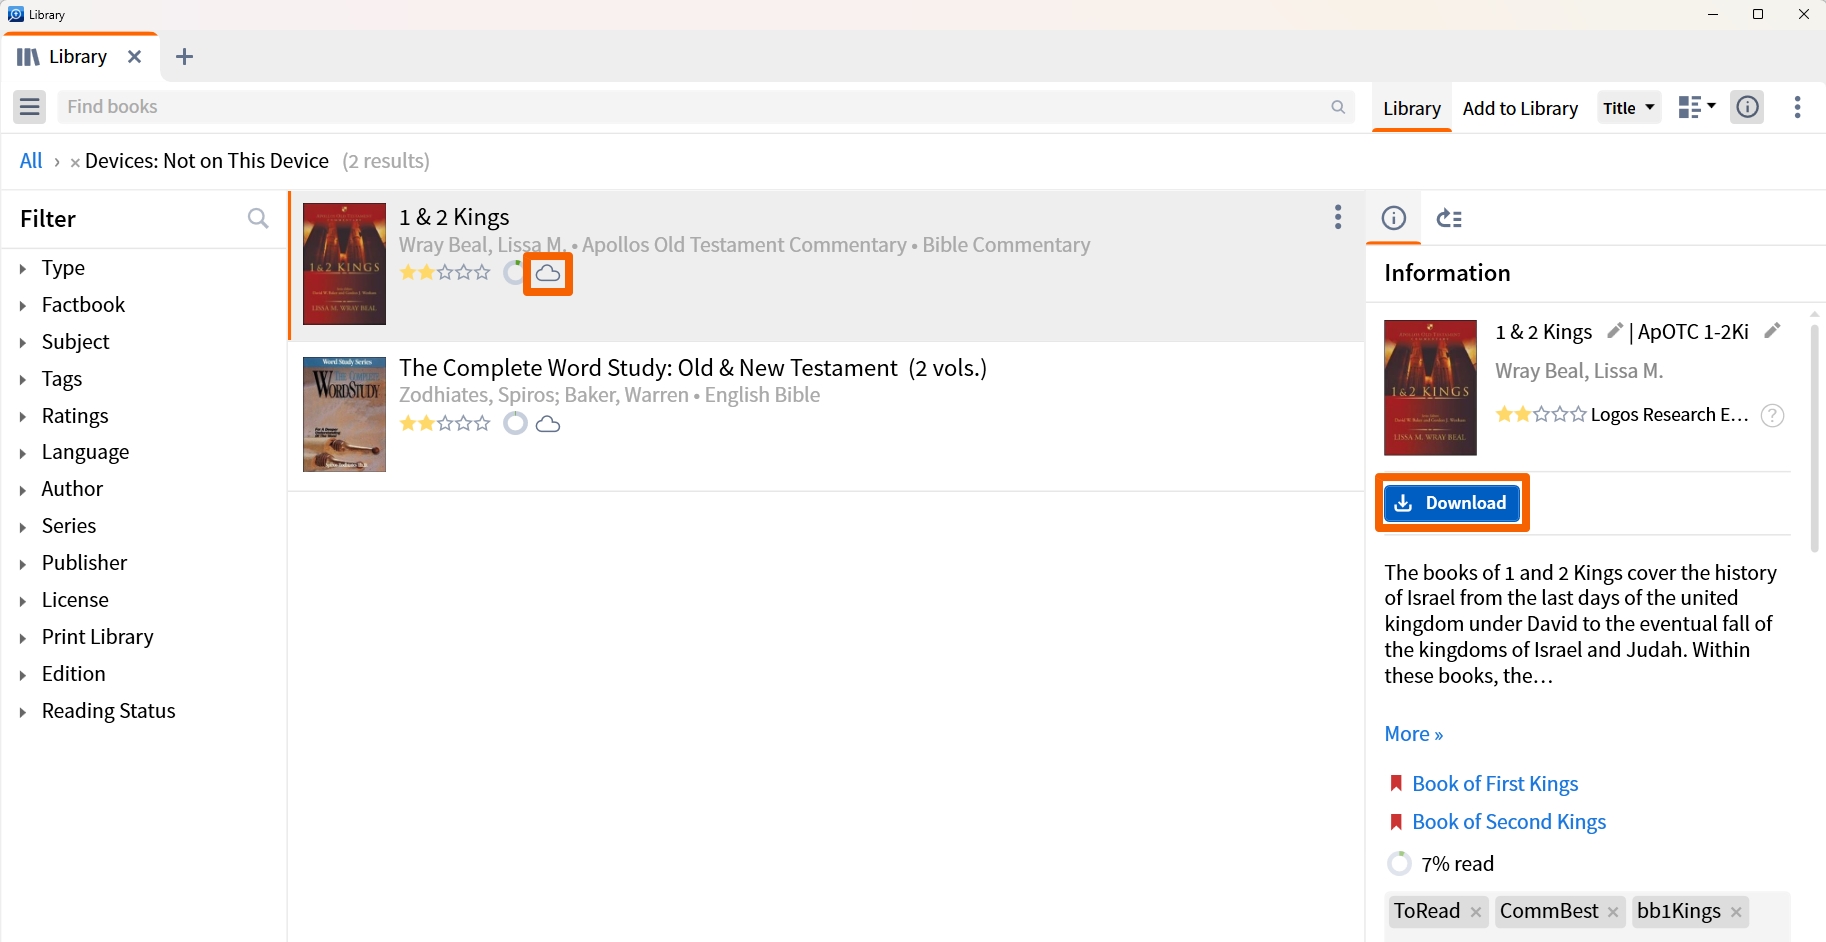
Task: Click the cloud icon on 1 & 2 Kings
Action: pos(548,273)
